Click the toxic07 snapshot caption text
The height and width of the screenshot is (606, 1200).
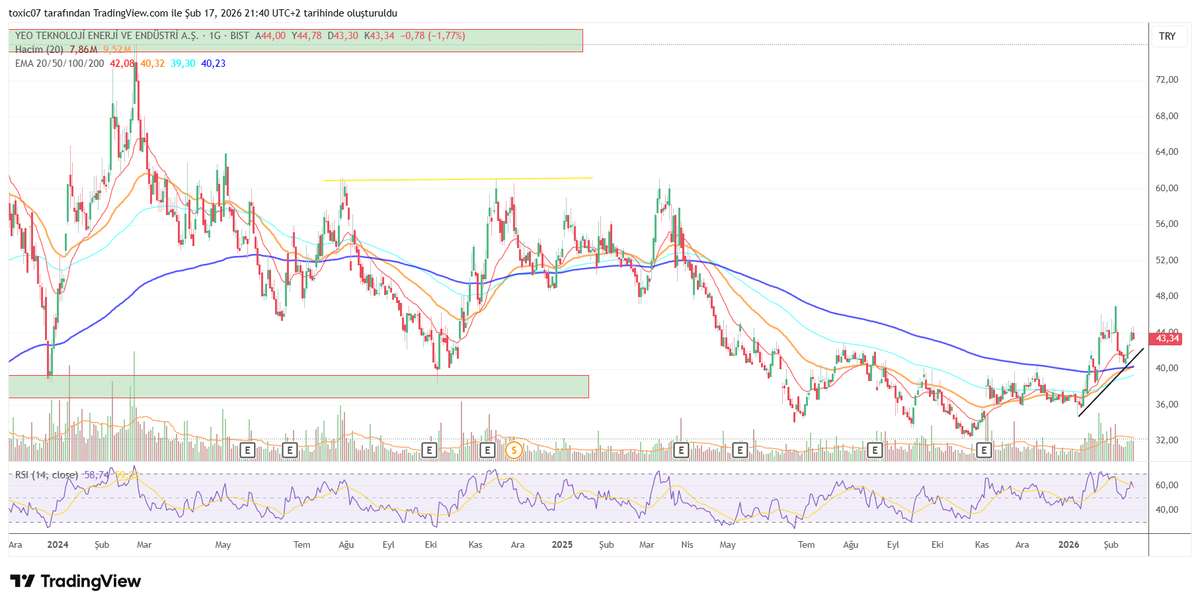[203, 13]
